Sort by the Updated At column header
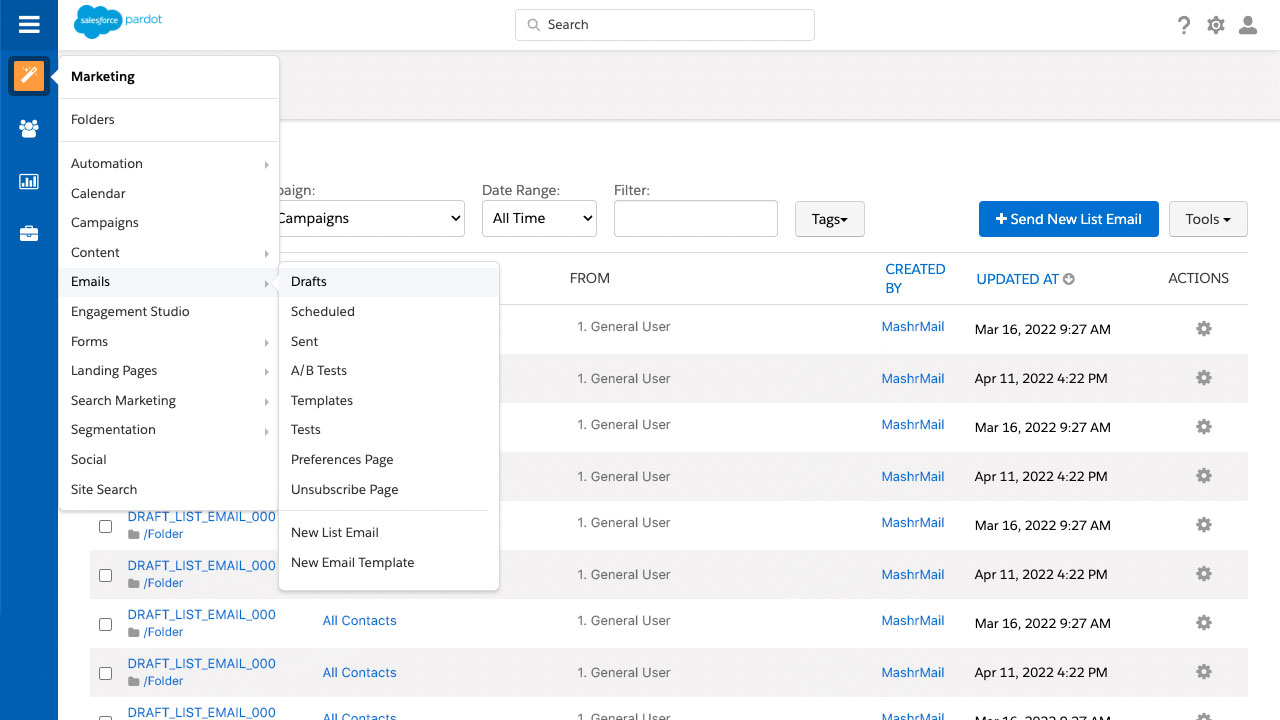The image size is (1280, 720). [1017, 279]
